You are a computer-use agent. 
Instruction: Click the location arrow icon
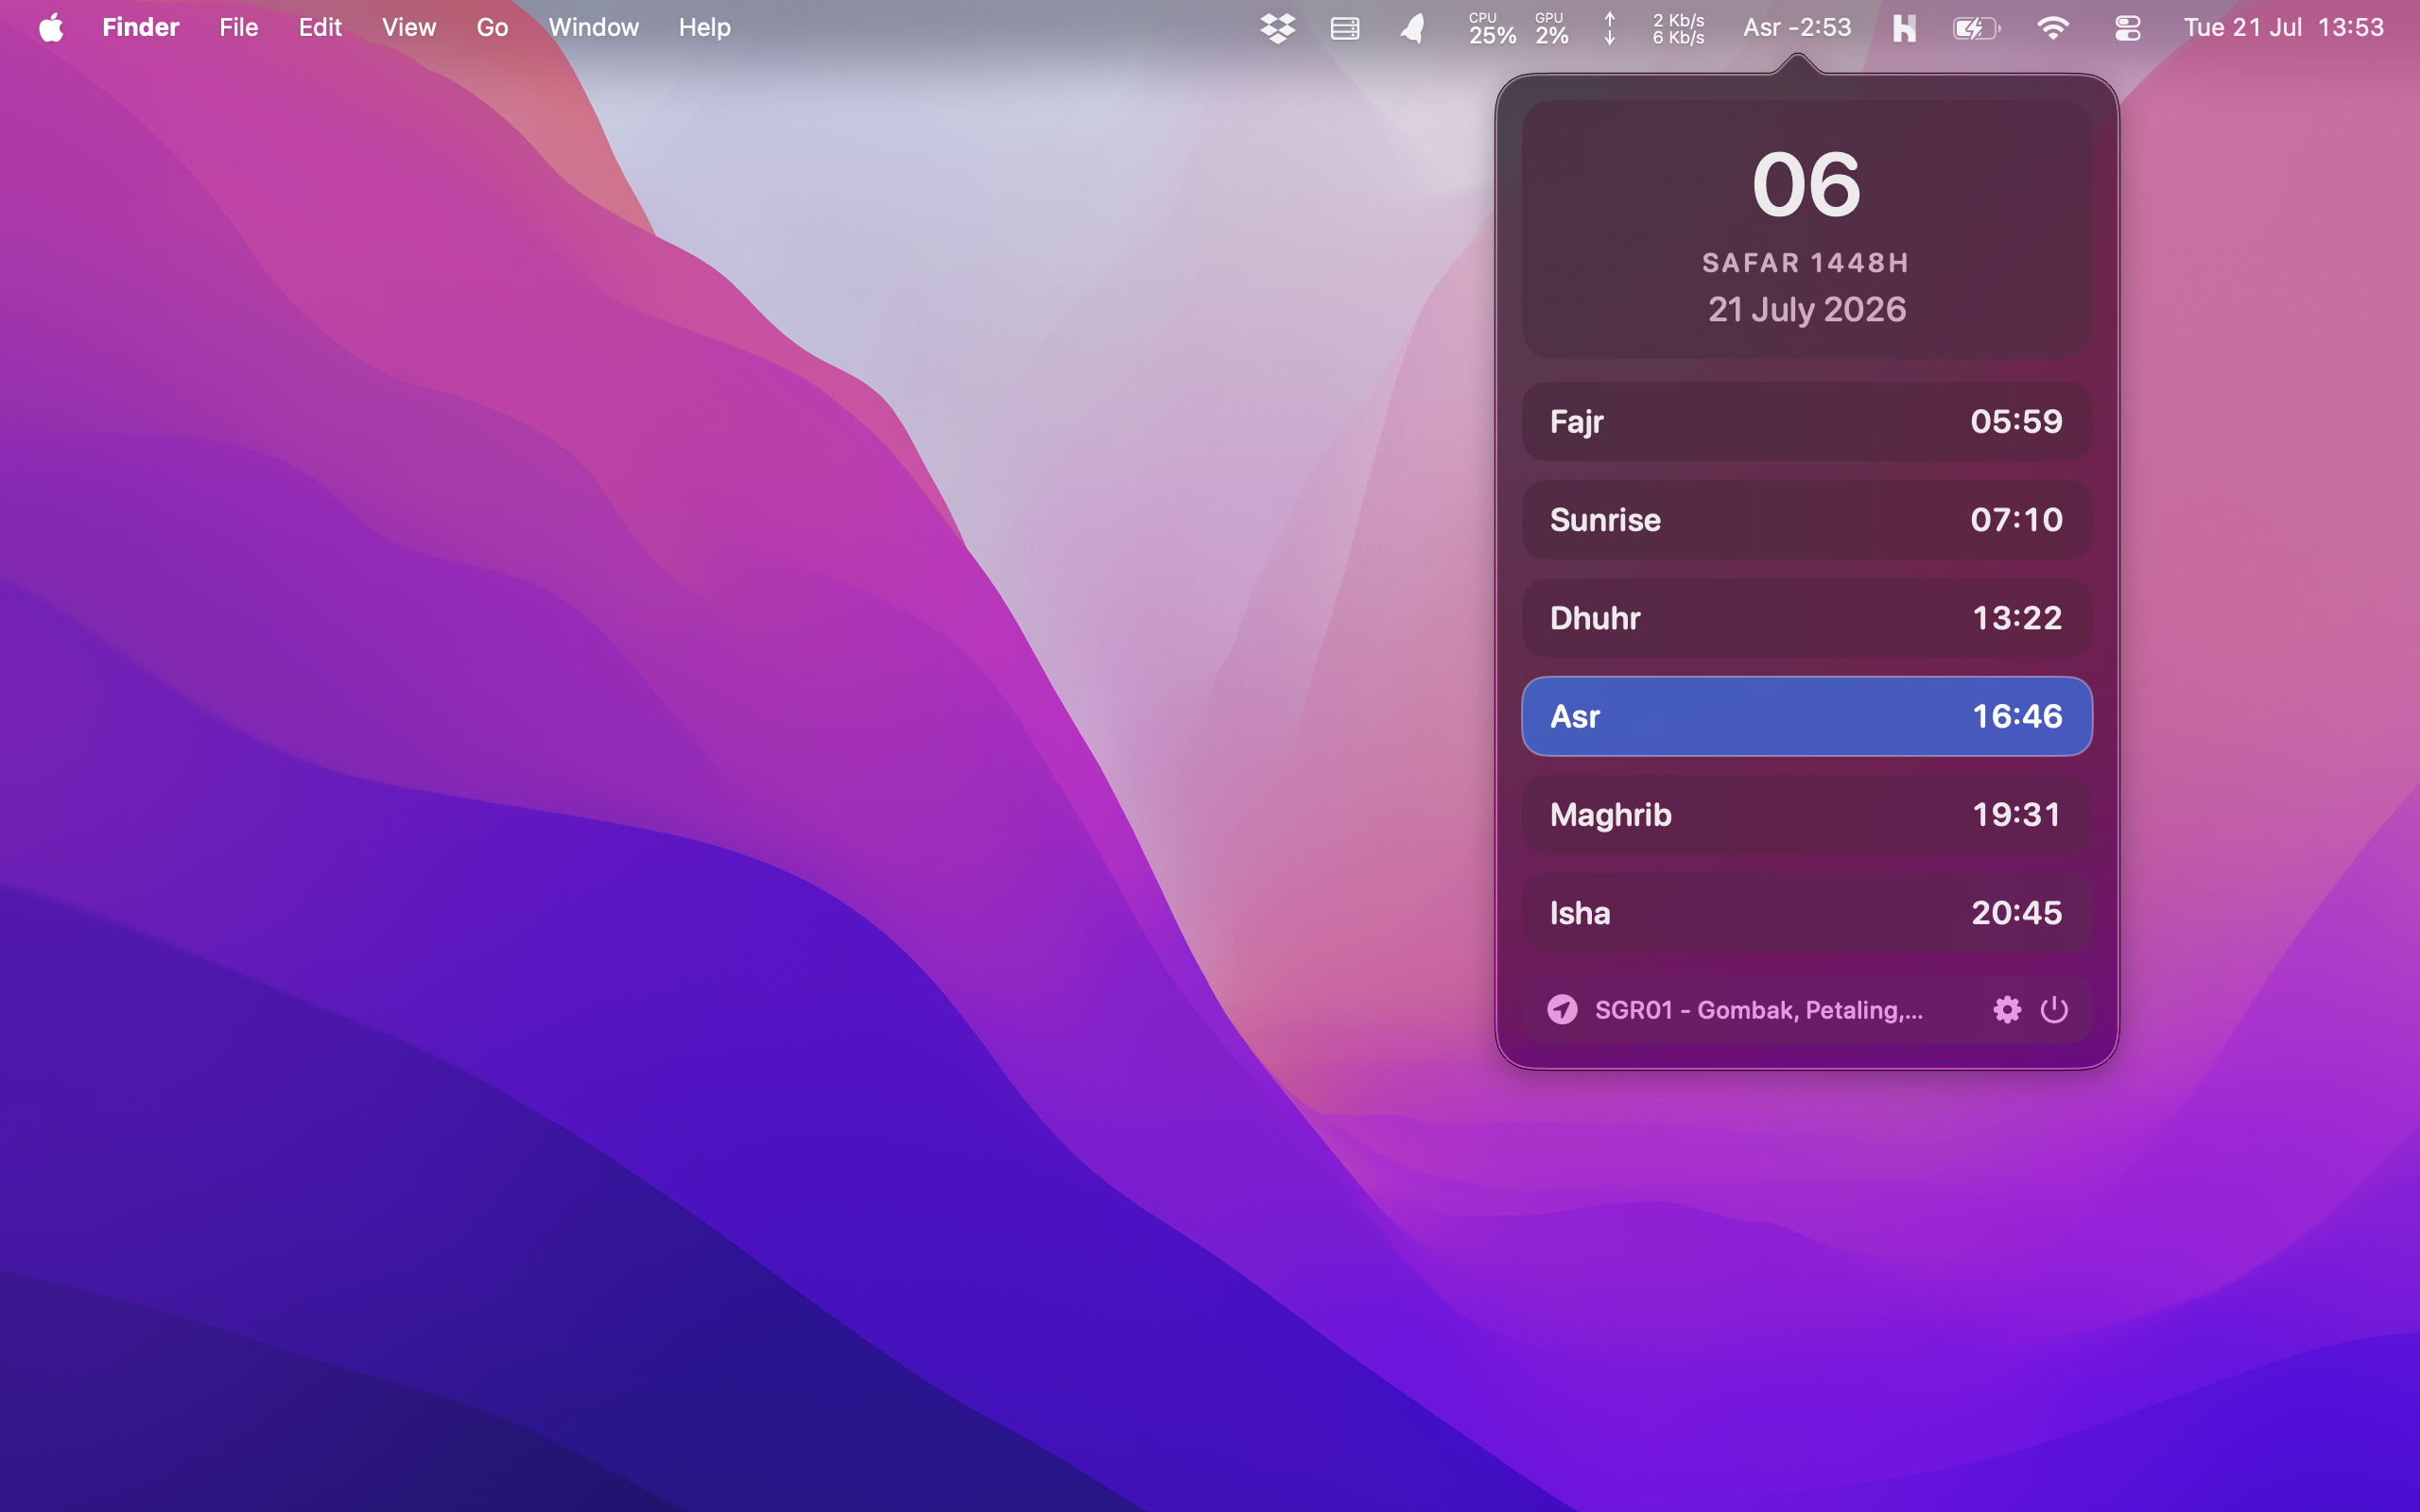coord(1562,1009)
